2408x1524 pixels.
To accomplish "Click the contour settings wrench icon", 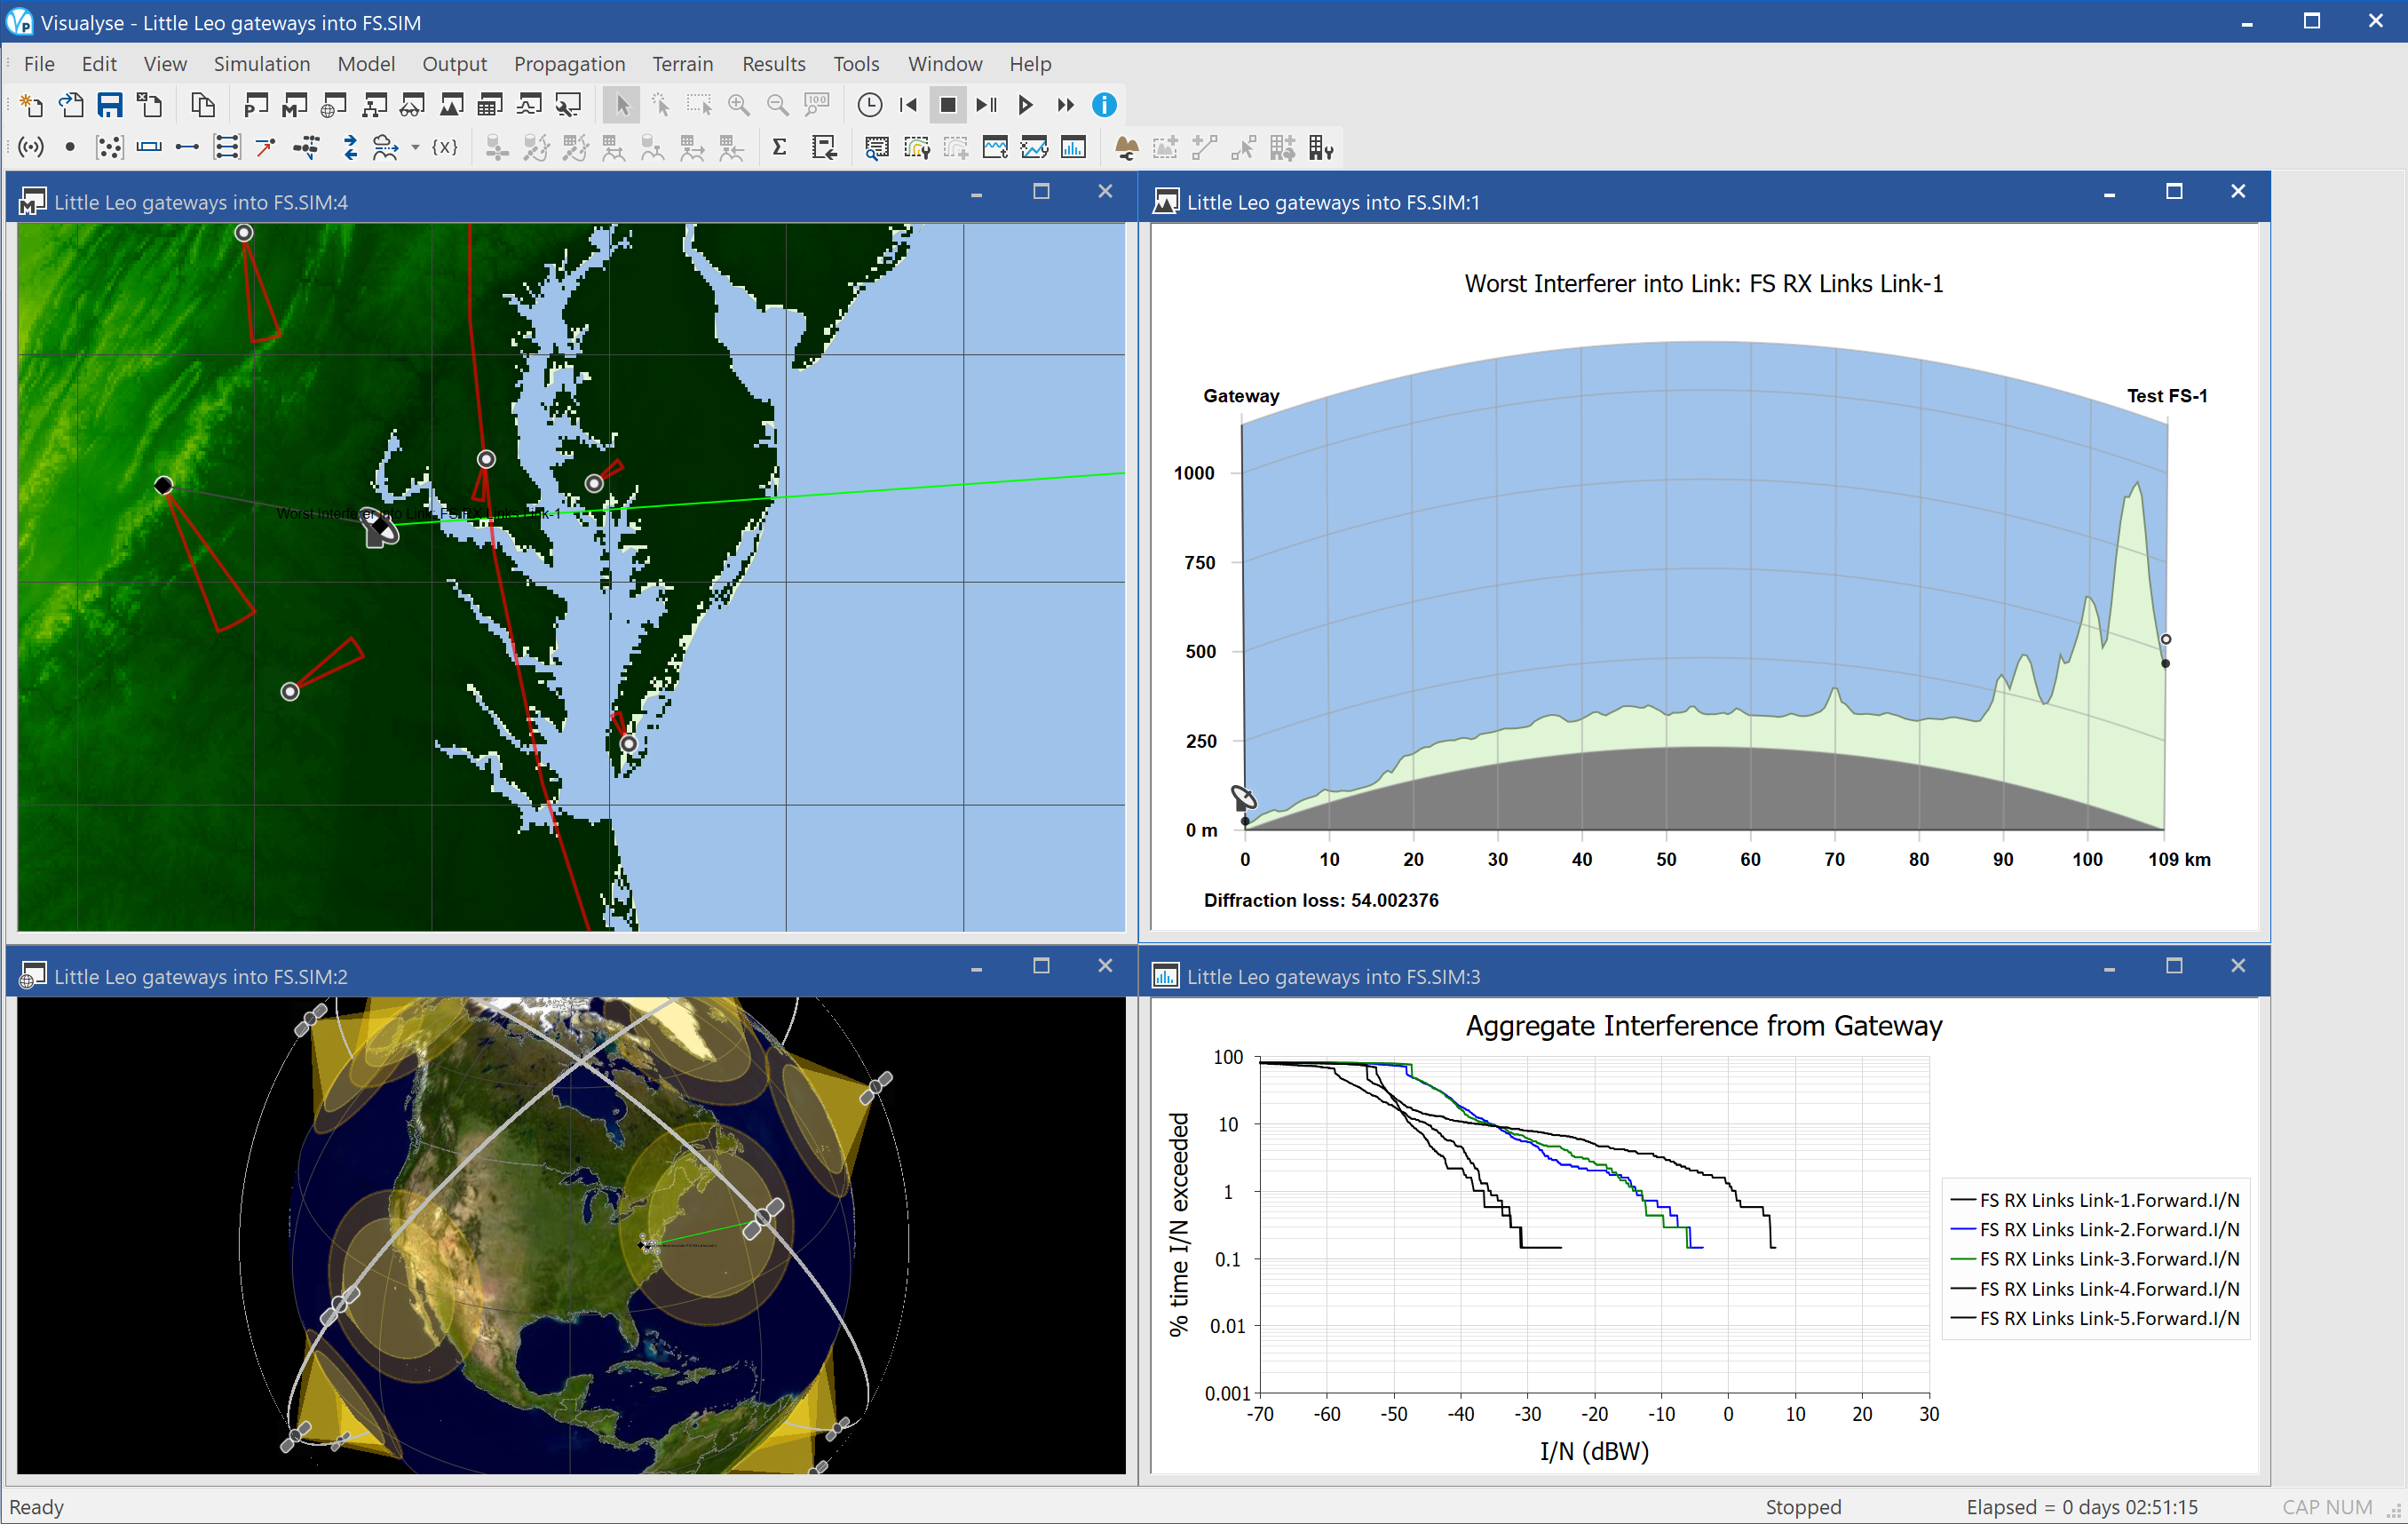I will (917, 148).
